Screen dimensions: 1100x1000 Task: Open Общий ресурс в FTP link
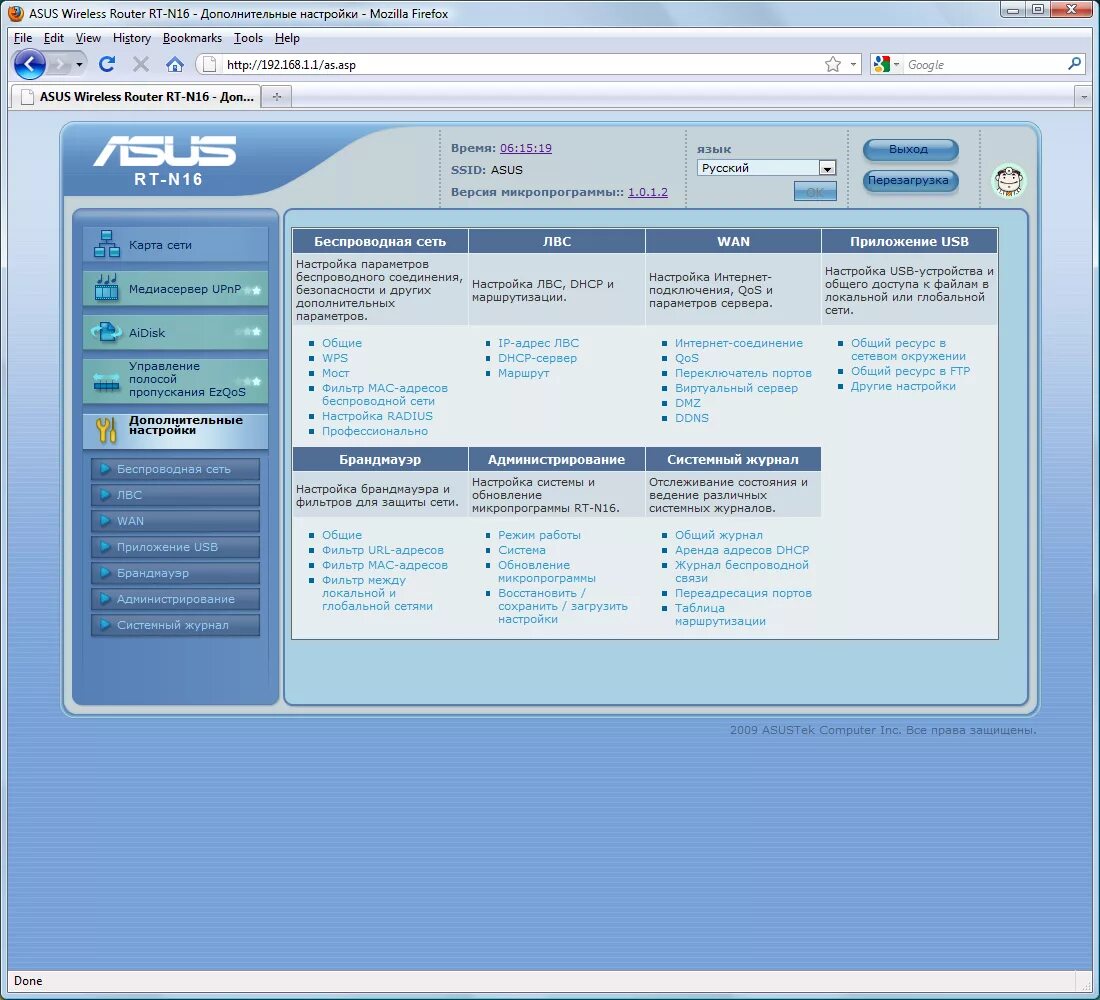coord(910,371)
